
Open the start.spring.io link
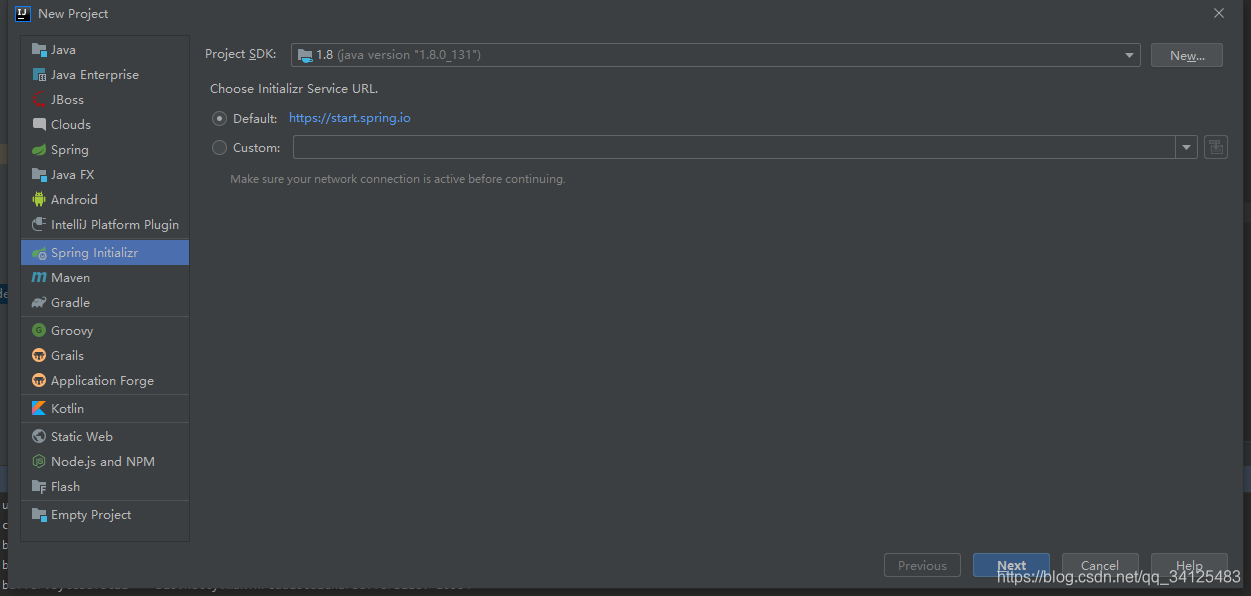[x=350, y=118]
